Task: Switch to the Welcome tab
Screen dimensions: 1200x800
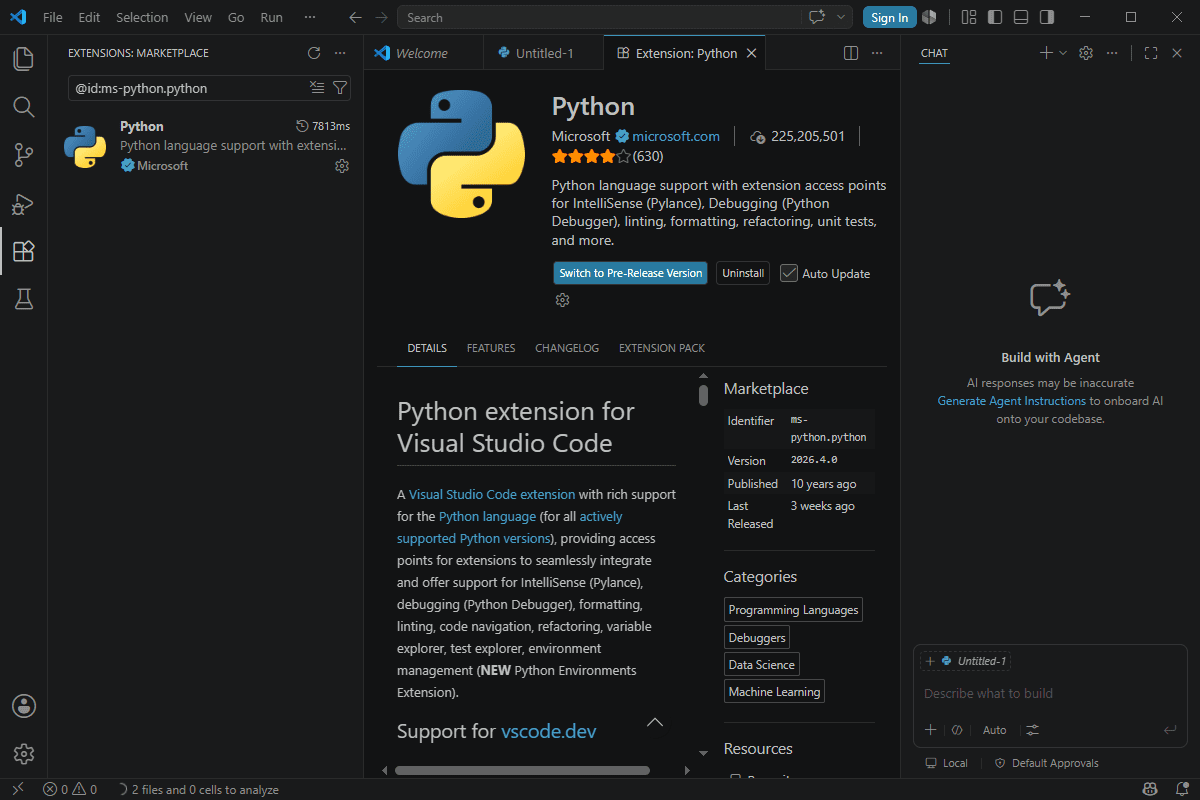Action: (422, 53)
